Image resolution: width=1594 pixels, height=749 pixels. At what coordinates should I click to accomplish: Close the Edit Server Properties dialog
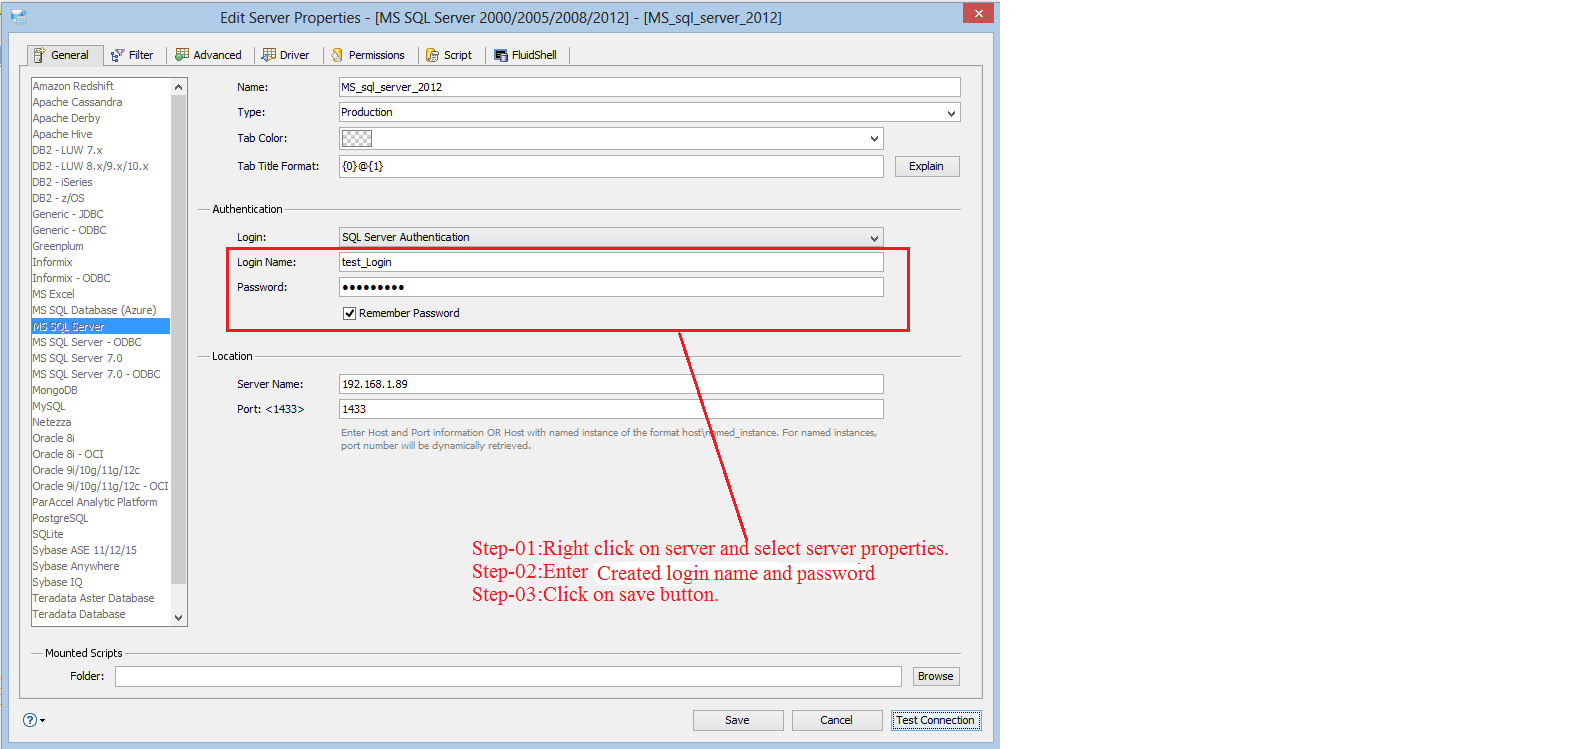pyautogui.click(x=978, y=13)
